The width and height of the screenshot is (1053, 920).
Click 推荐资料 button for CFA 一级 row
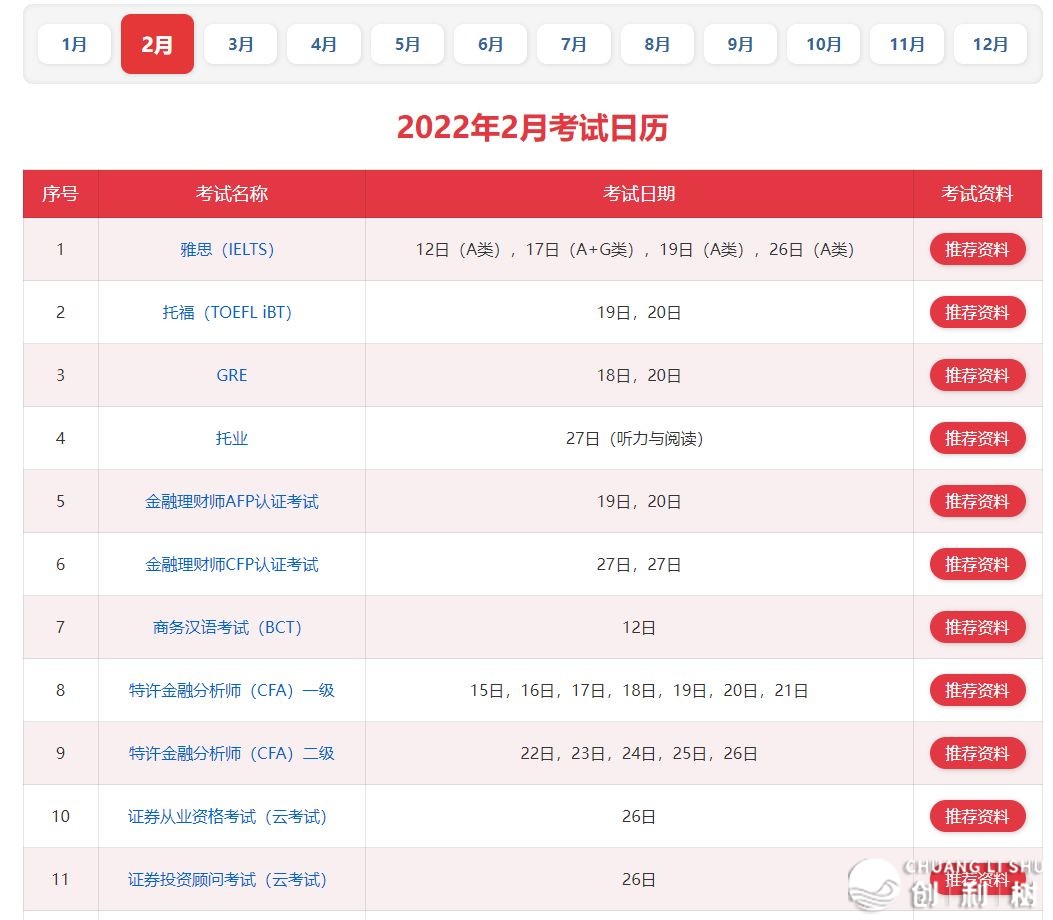(977, 690)
